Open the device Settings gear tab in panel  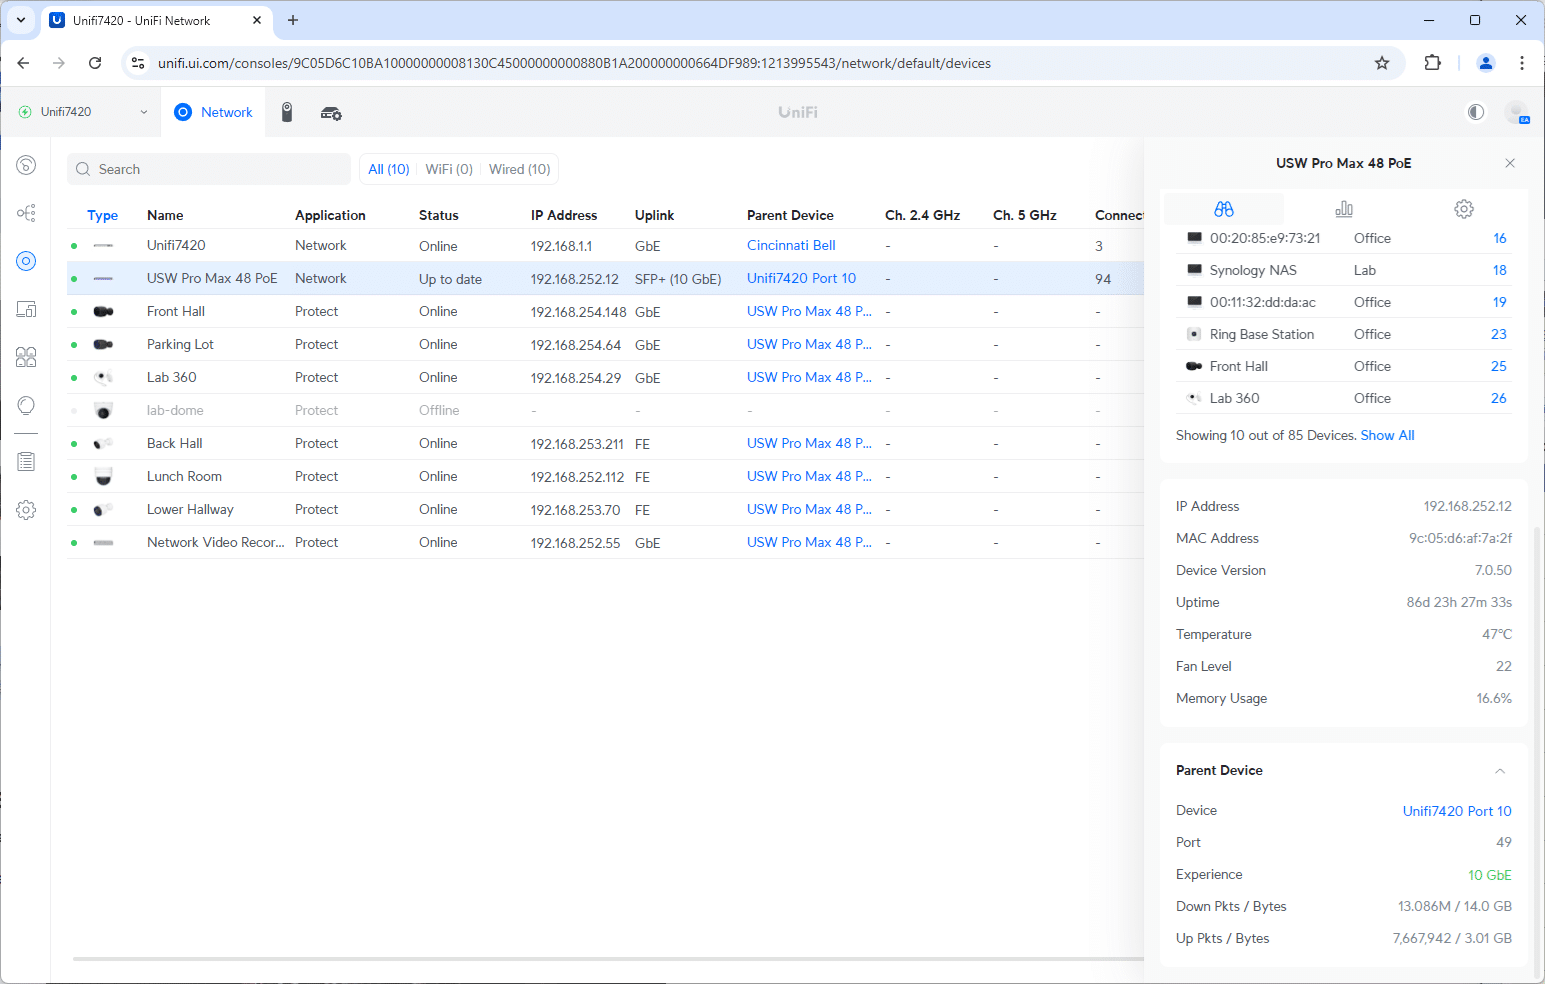pyautogui.click(x=1464, y=209)
